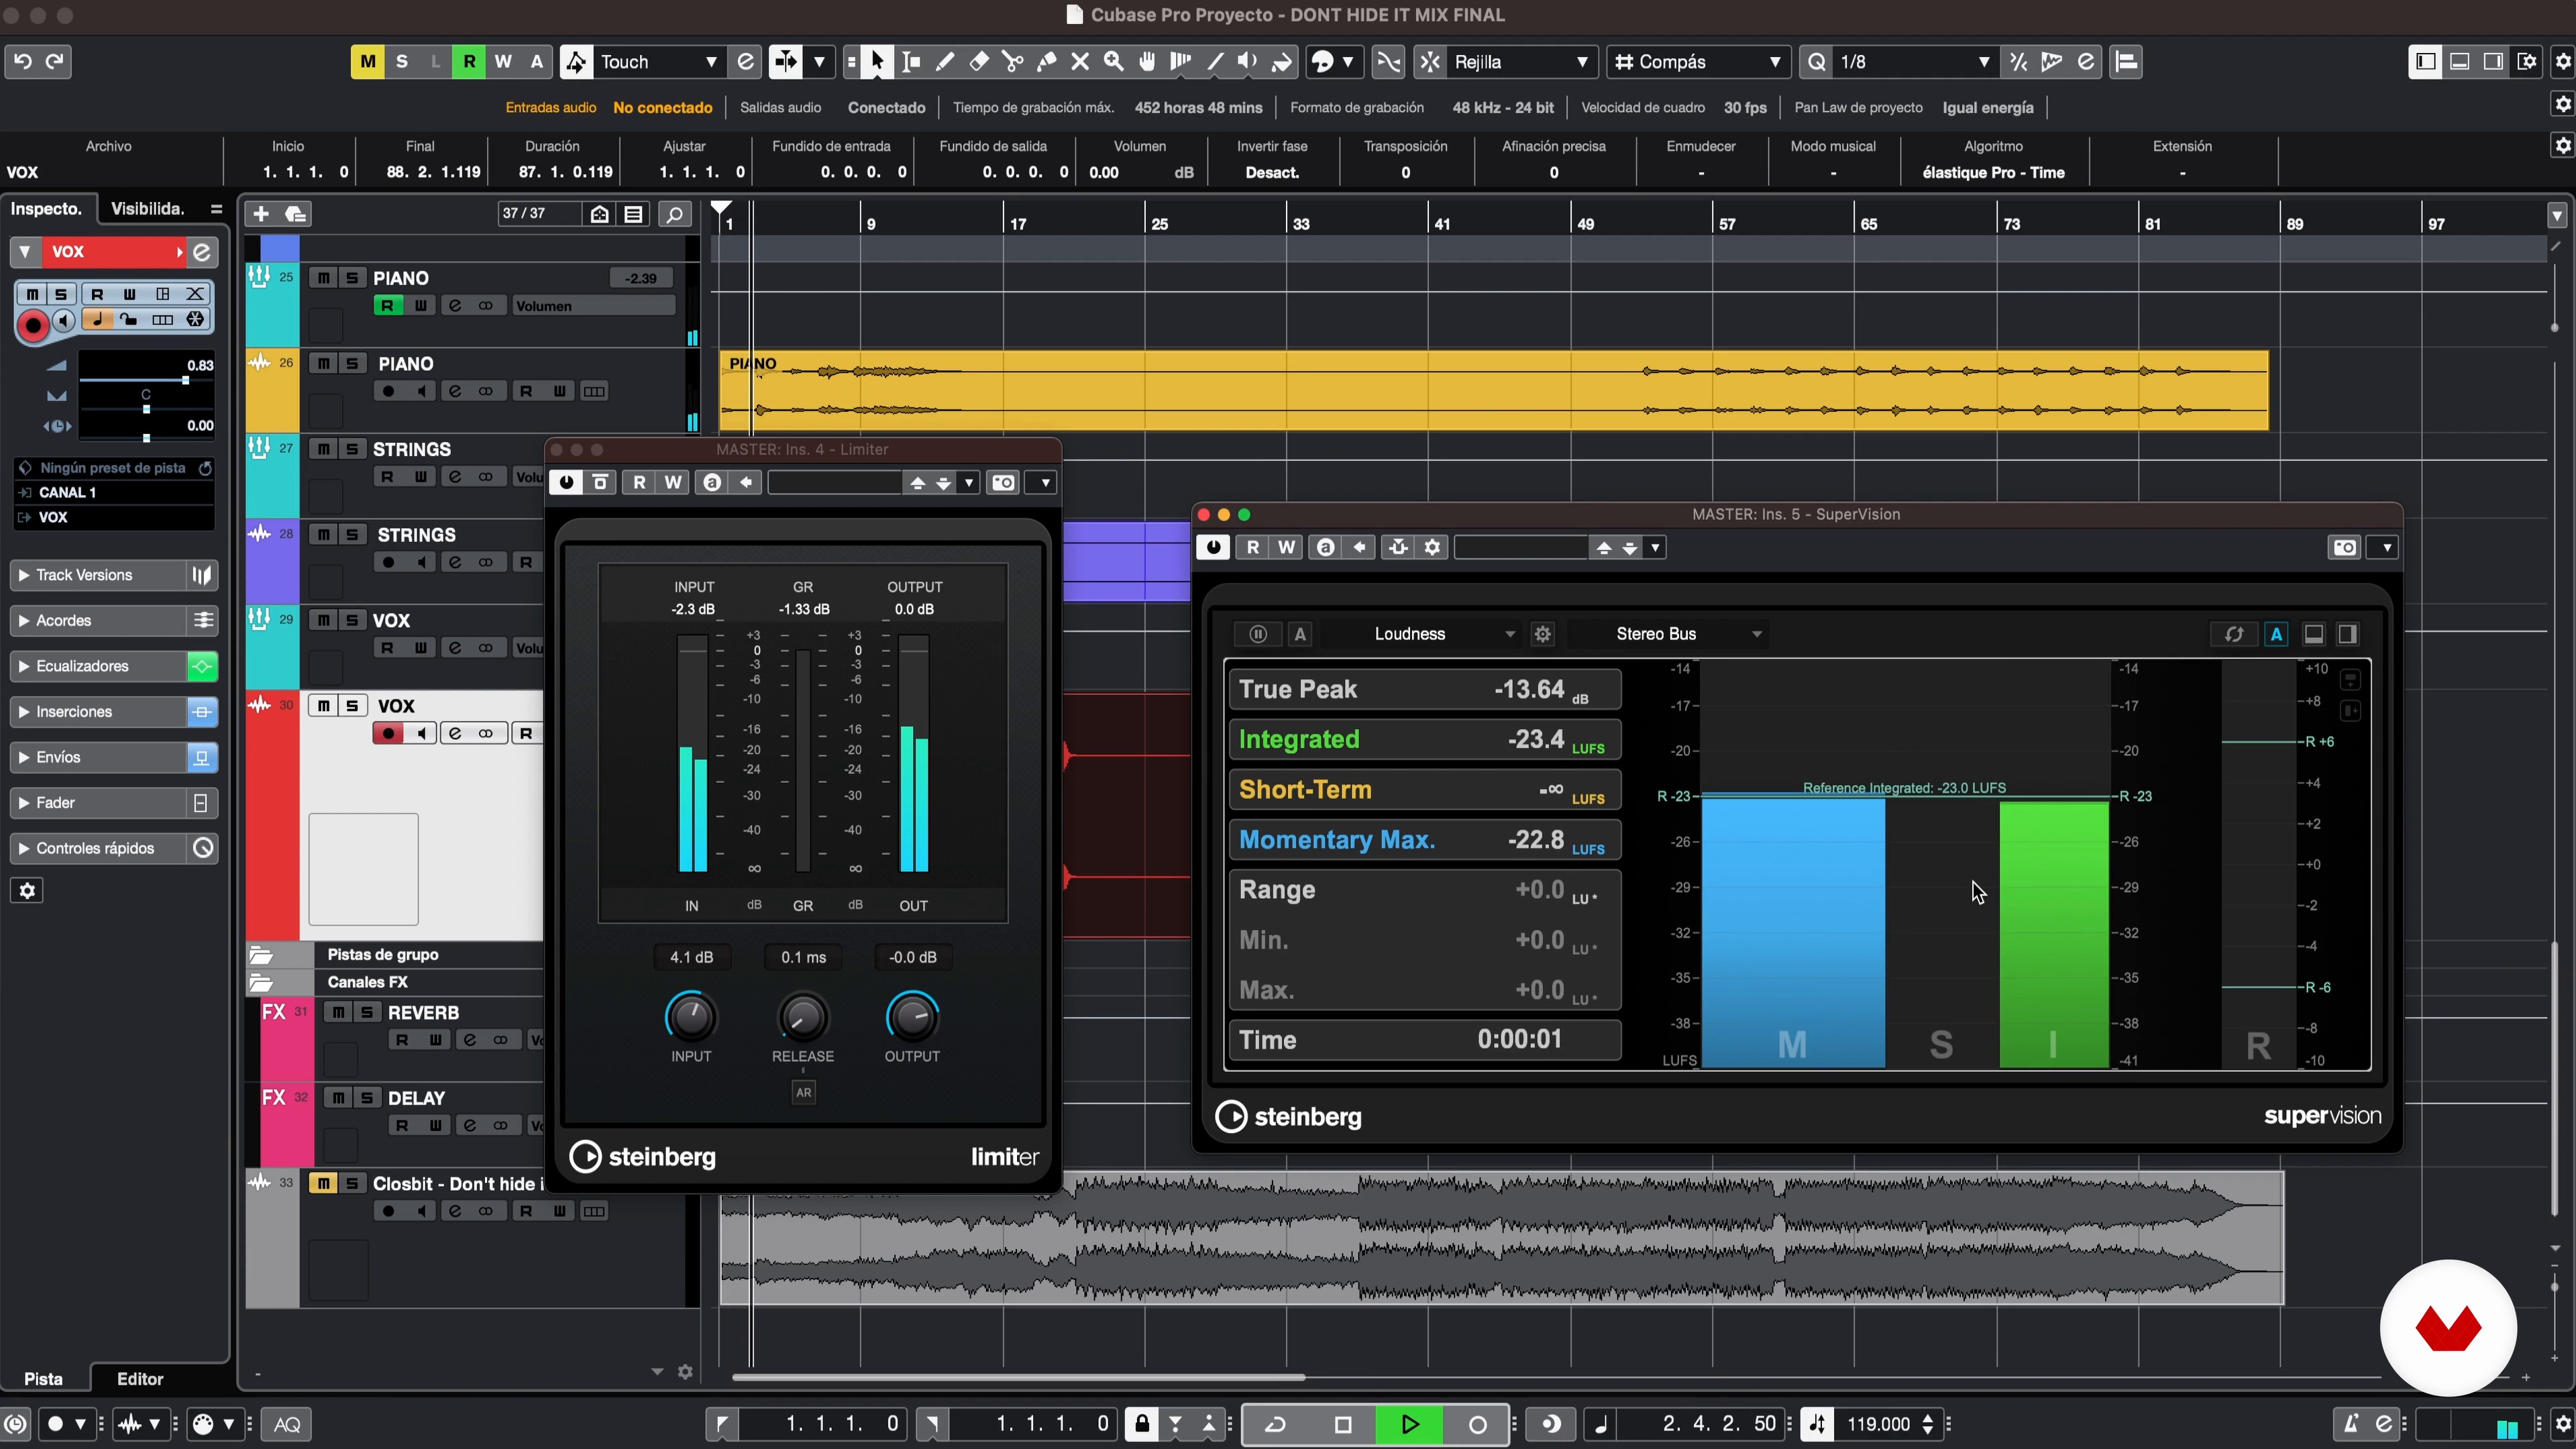Adjust the Limiter INPUT knob

click(691, 1017)
